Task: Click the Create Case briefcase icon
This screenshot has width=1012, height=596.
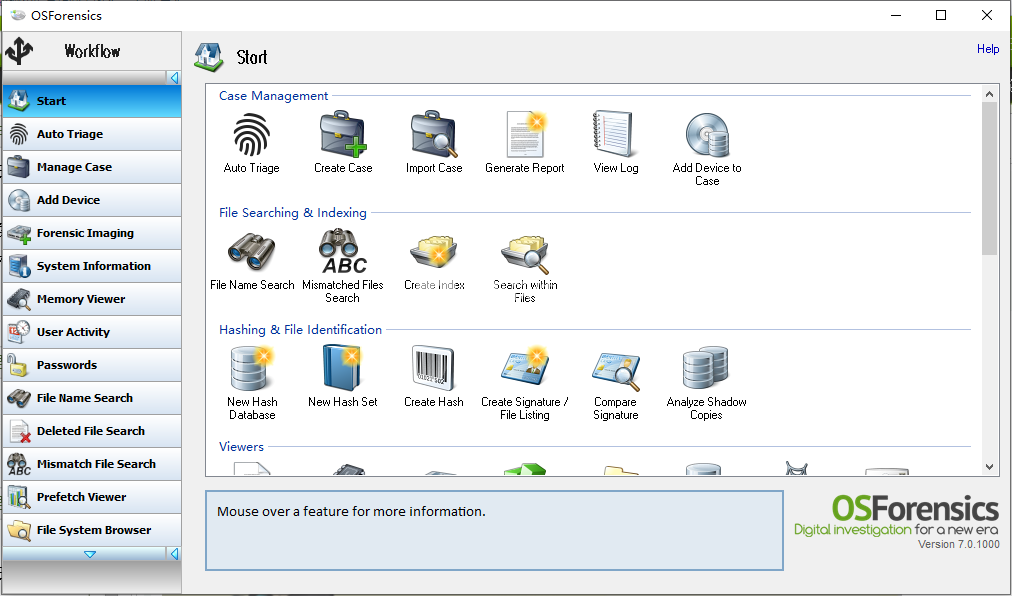Action: tap(343, 134)
